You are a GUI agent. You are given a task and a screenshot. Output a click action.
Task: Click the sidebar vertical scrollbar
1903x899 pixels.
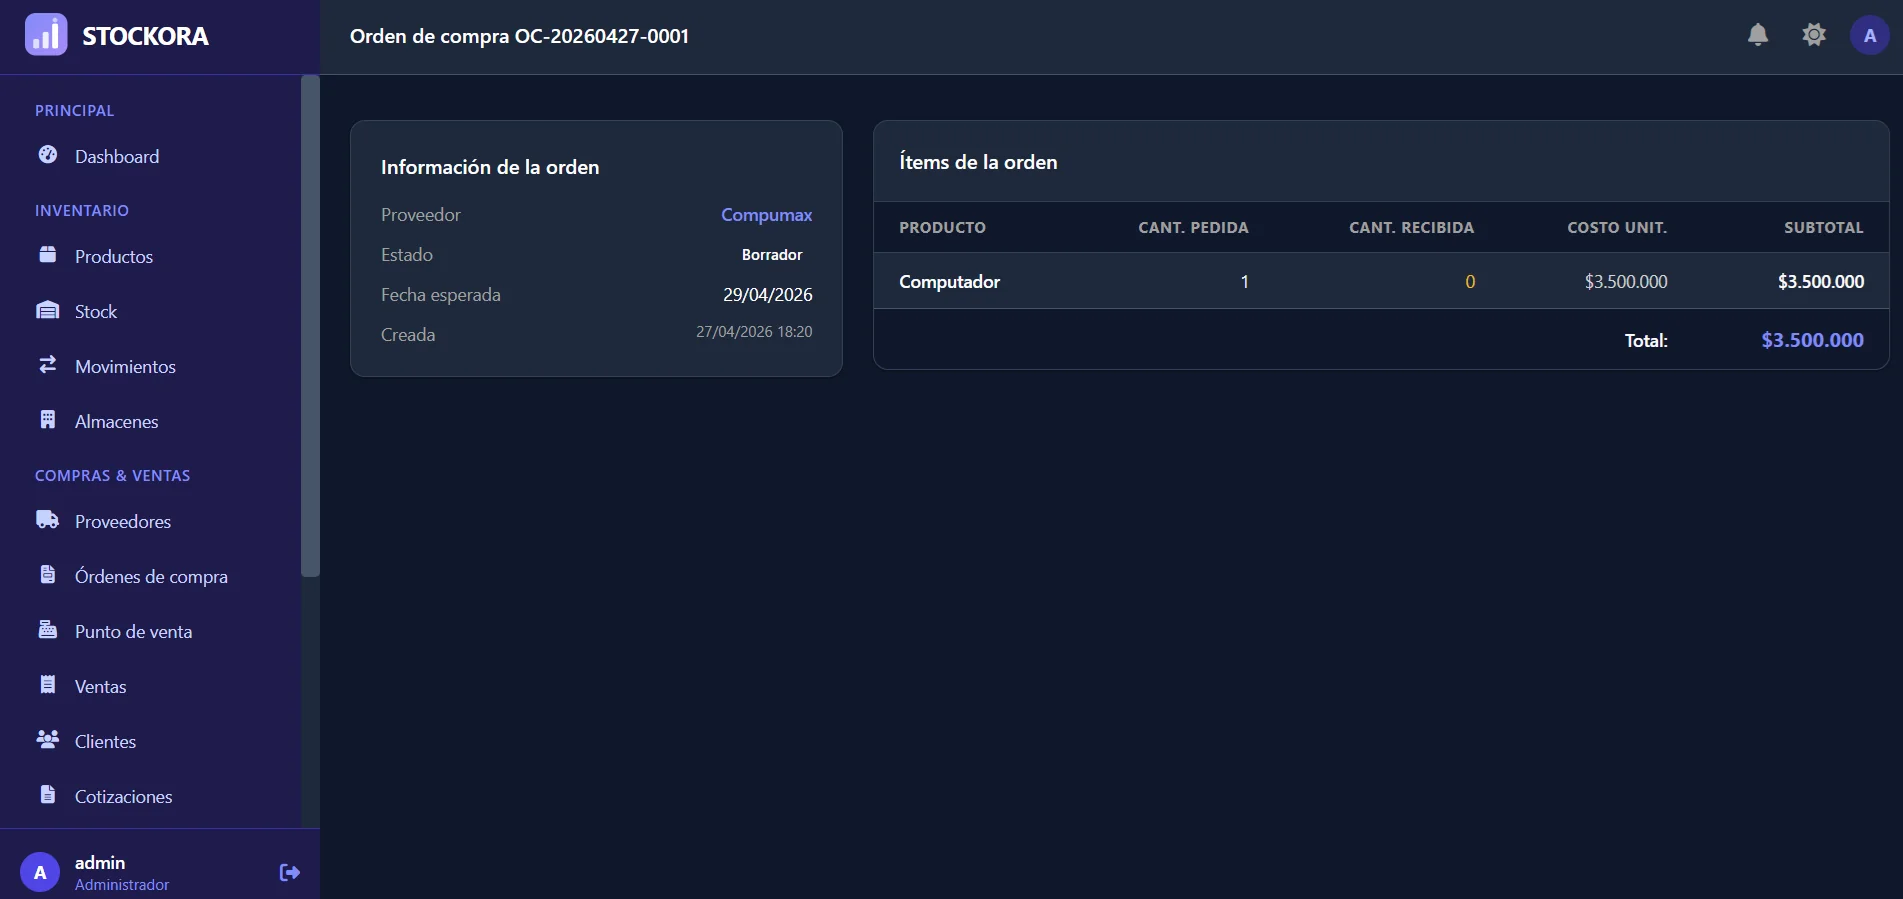(x=310, y=326)
